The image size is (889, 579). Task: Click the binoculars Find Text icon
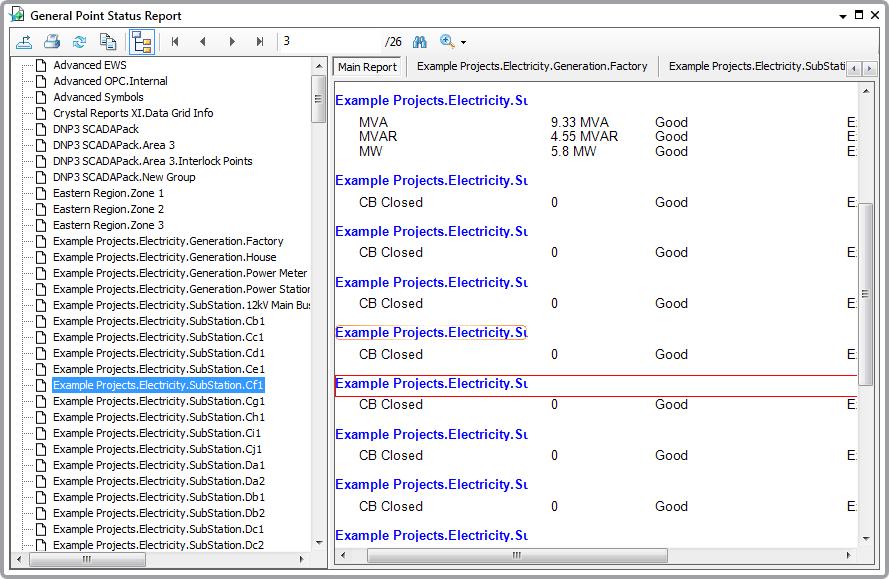tap(420, 42)
